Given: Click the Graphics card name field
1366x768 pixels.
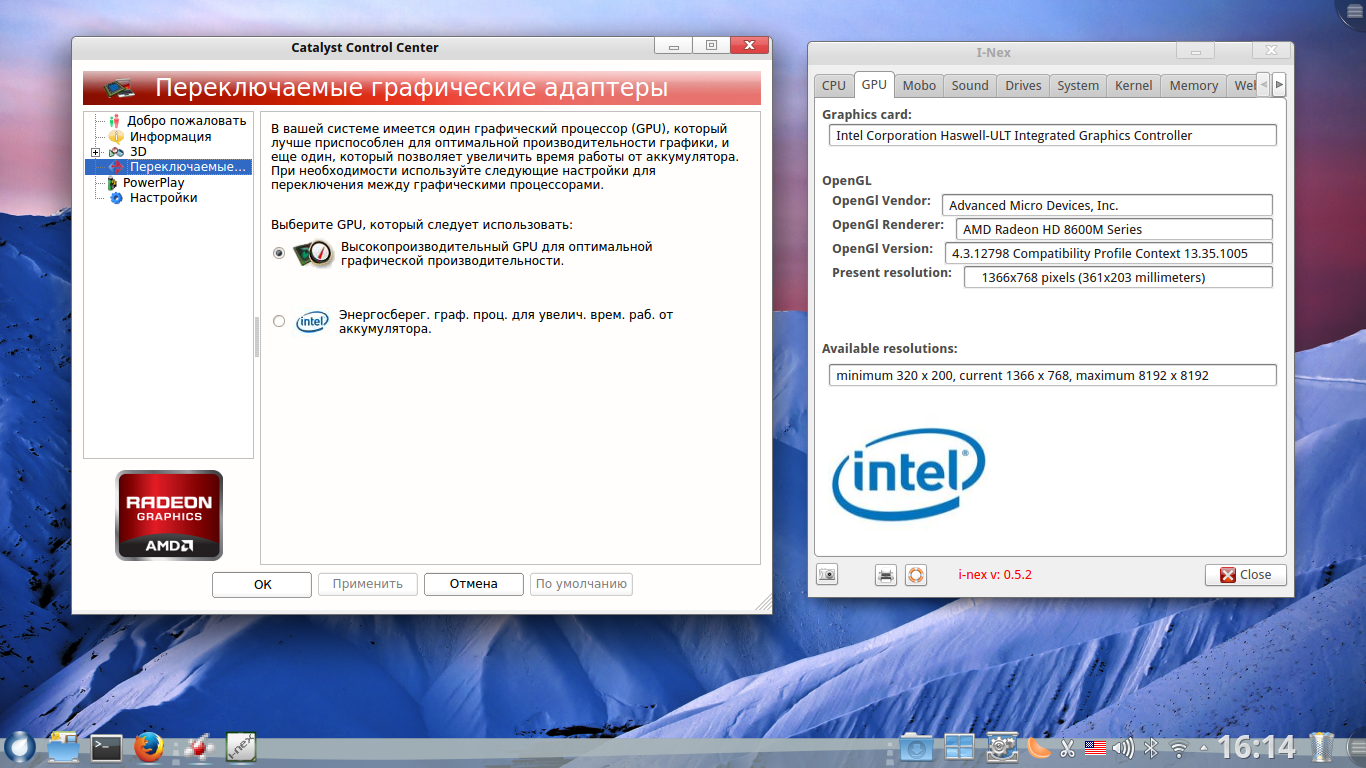Looking at the screenshot, I should tap(1053, 136).
